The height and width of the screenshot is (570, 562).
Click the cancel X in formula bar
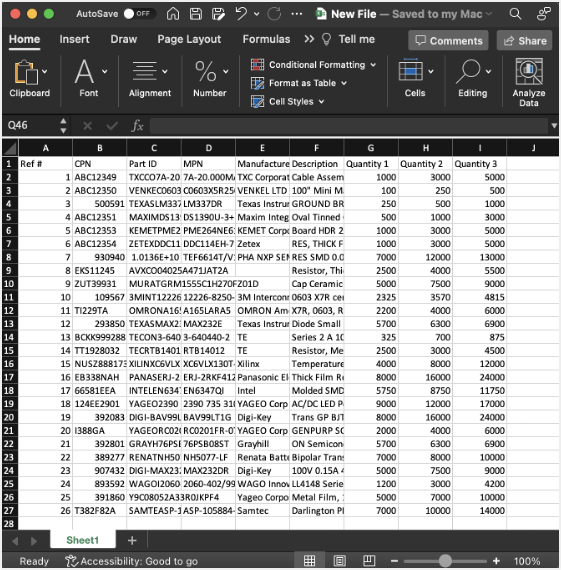point(87,126)
